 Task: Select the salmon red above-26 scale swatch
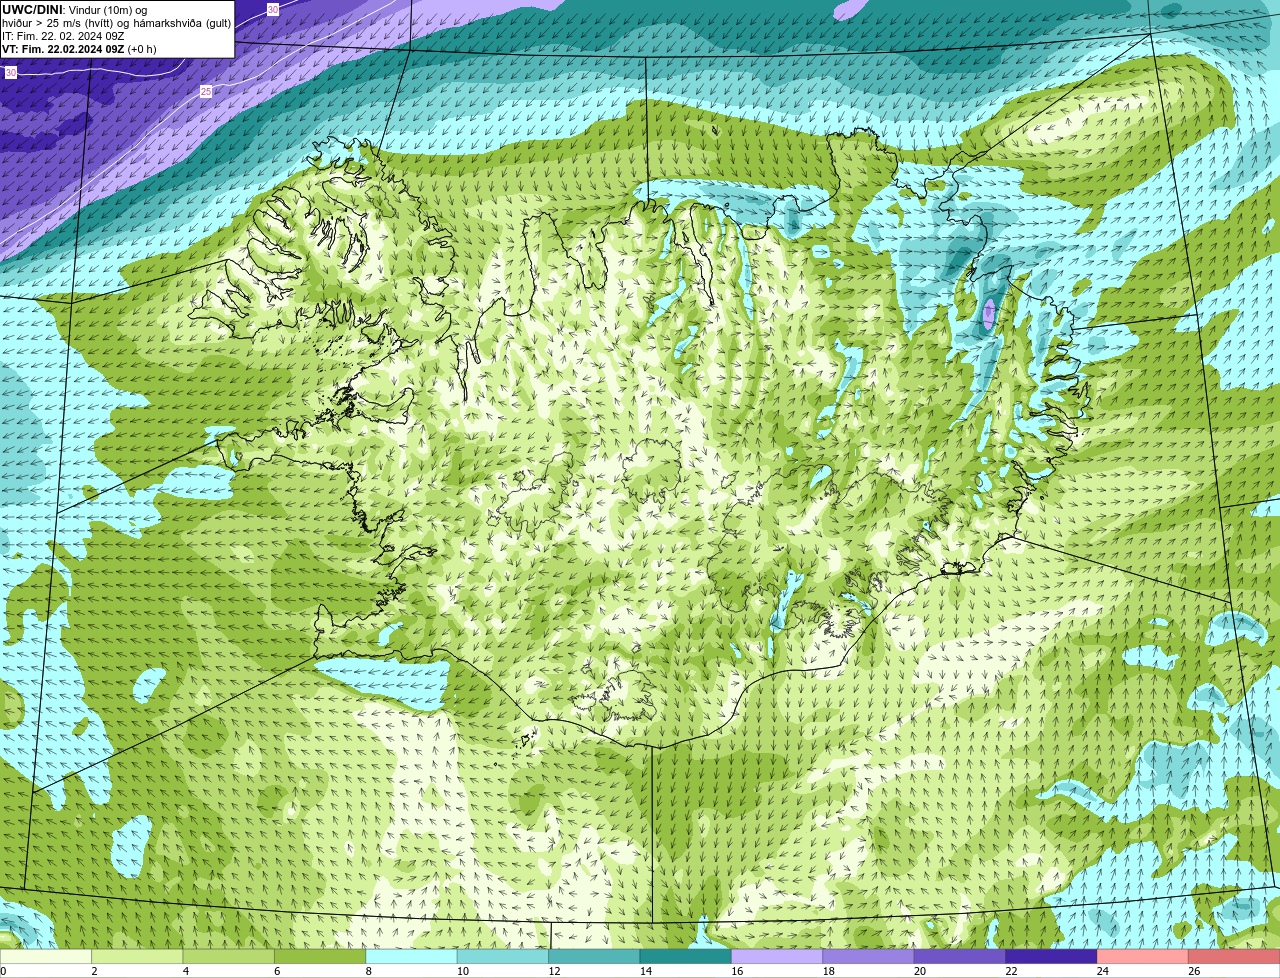click(1234, 957)
